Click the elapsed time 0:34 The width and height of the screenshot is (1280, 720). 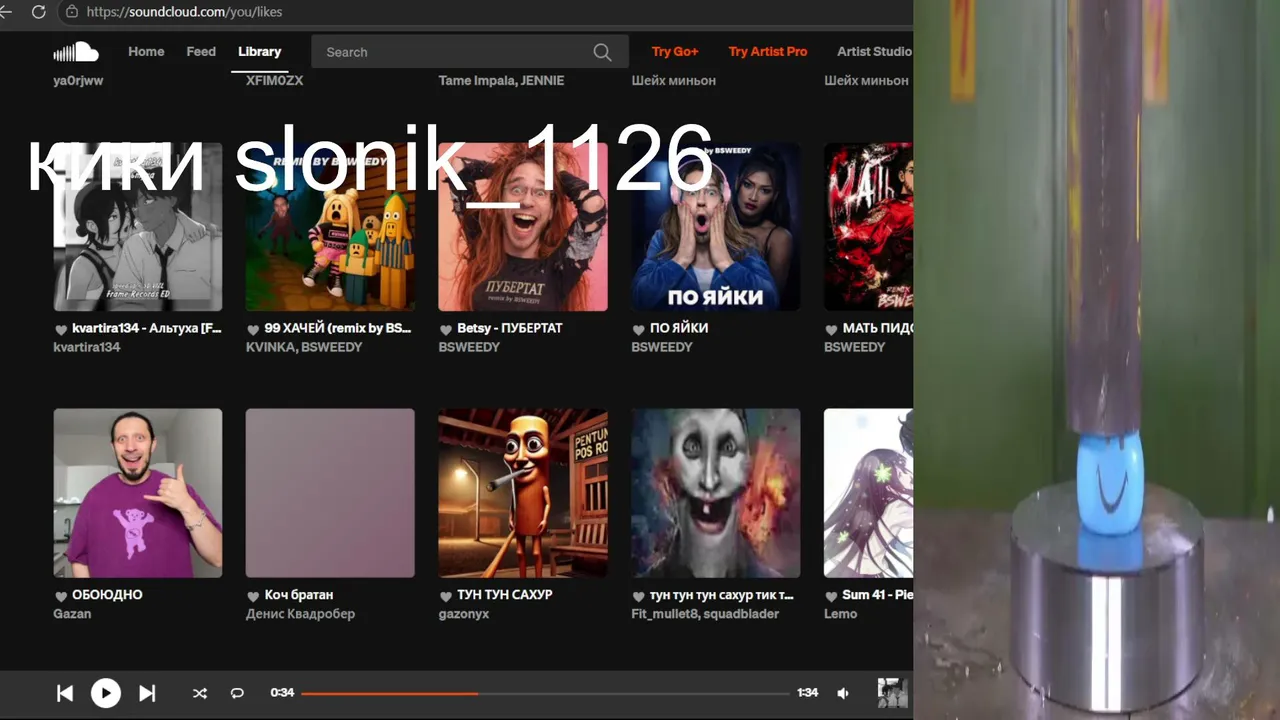pyautogui.click(x=282, y=693)
